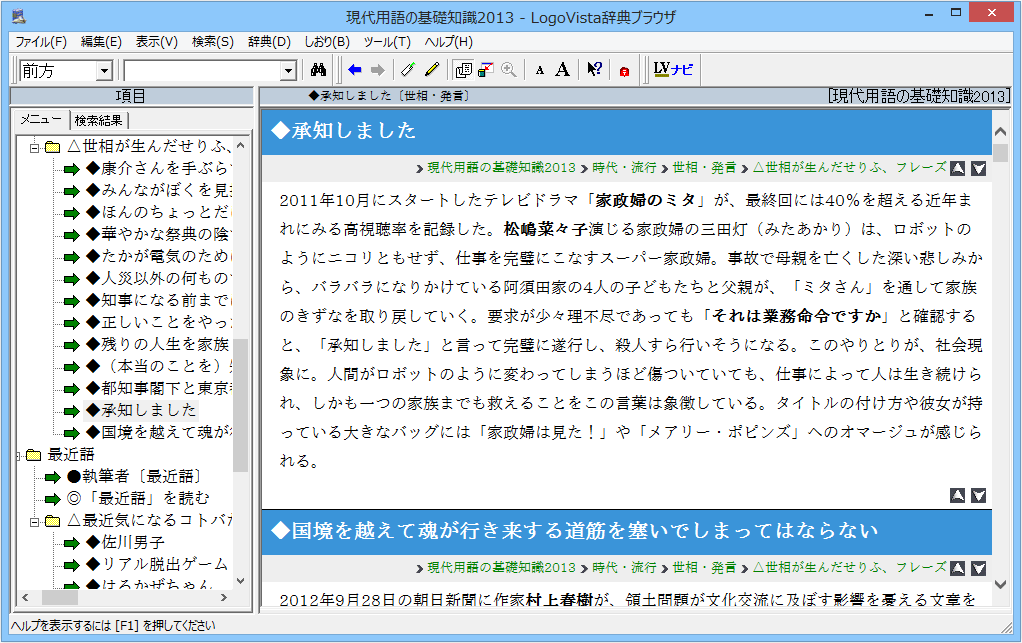This screenshot has height=643, width=1022.
Task: Select ●執筆者〔最近語〕 in the tree
Action: click(135, 476)
